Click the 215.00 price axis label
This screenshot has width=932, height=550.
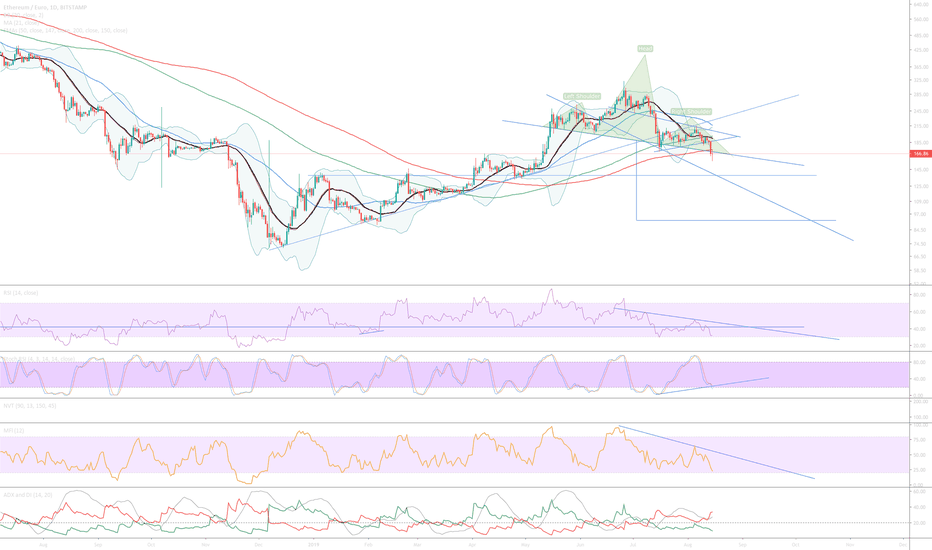click(x=921, y=126)
